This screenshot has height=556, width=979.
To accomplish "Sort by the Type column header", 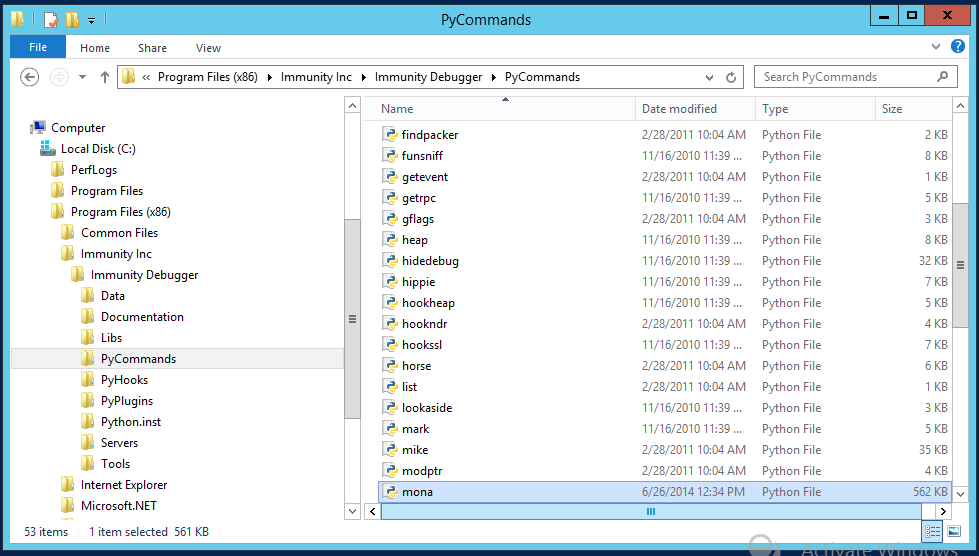I will [775, 109].
